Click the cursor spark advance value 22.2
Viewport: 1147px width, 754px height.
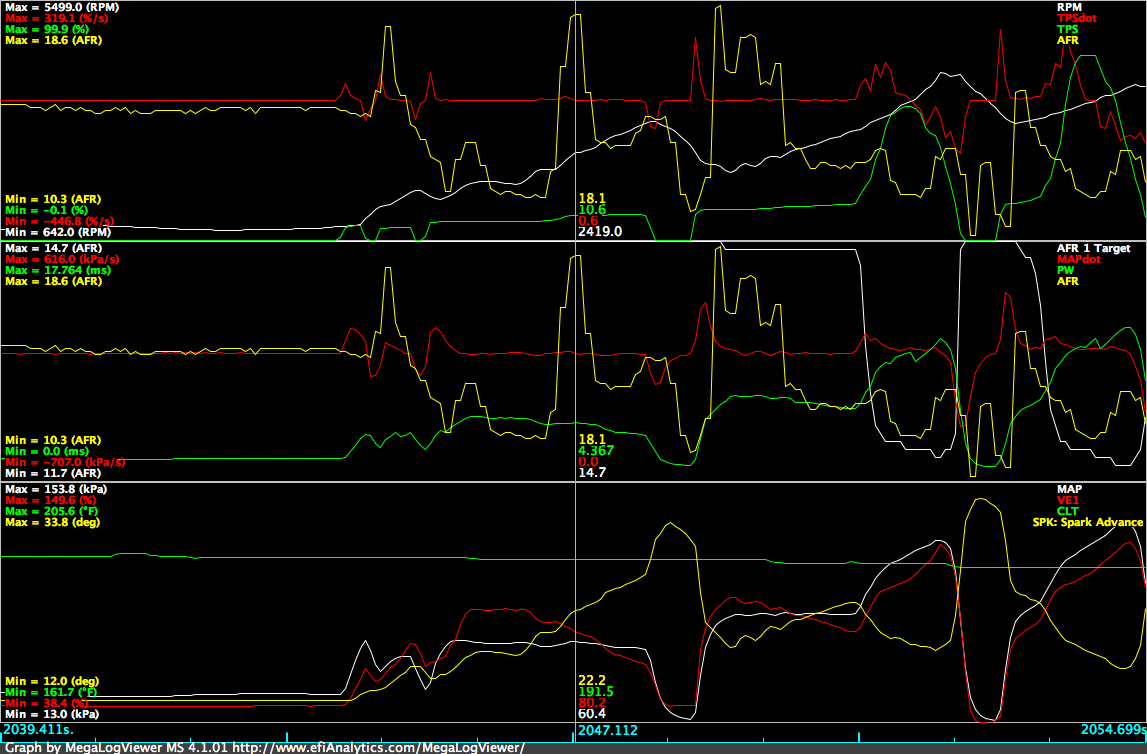click(x=592, y=681)
